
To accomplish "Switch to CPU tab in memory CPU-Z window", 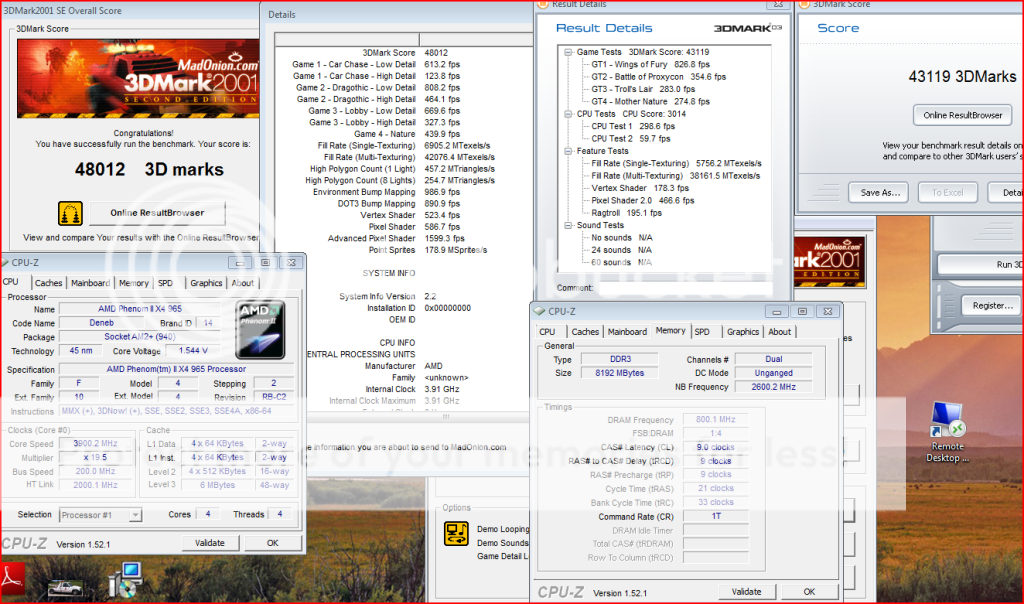I will pyautogui.click(x=547, y=332).
